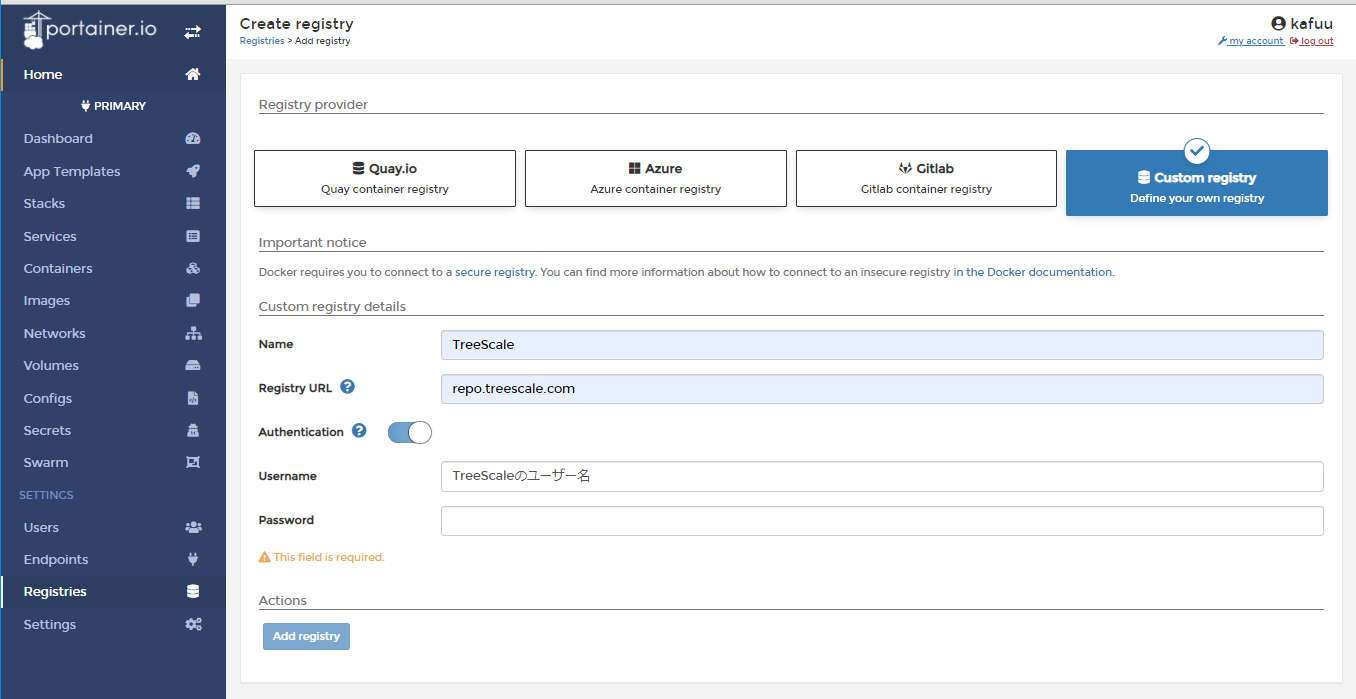
Task: Open the Configs page
Action: pos(113,398)
